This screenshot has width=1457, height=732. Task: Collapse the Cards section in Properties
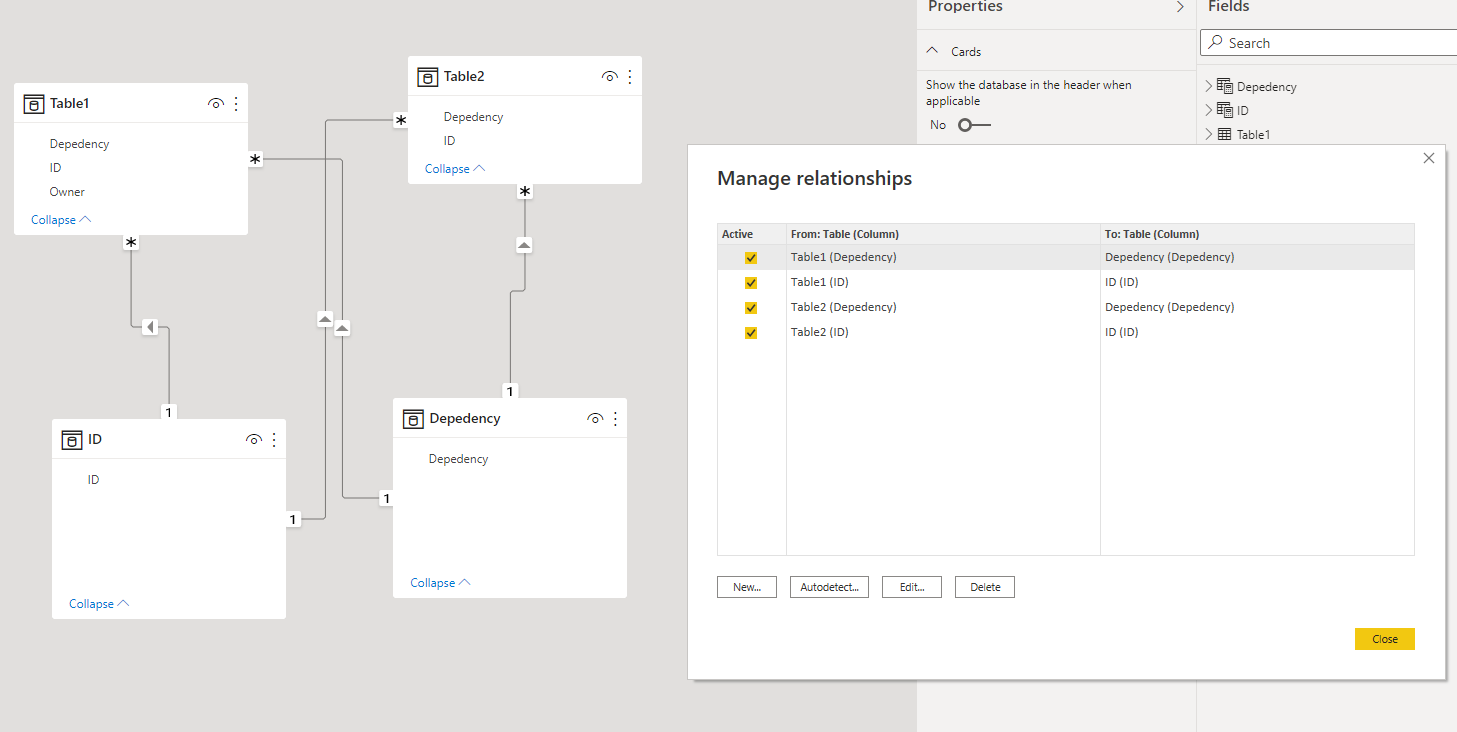point(932,51)
